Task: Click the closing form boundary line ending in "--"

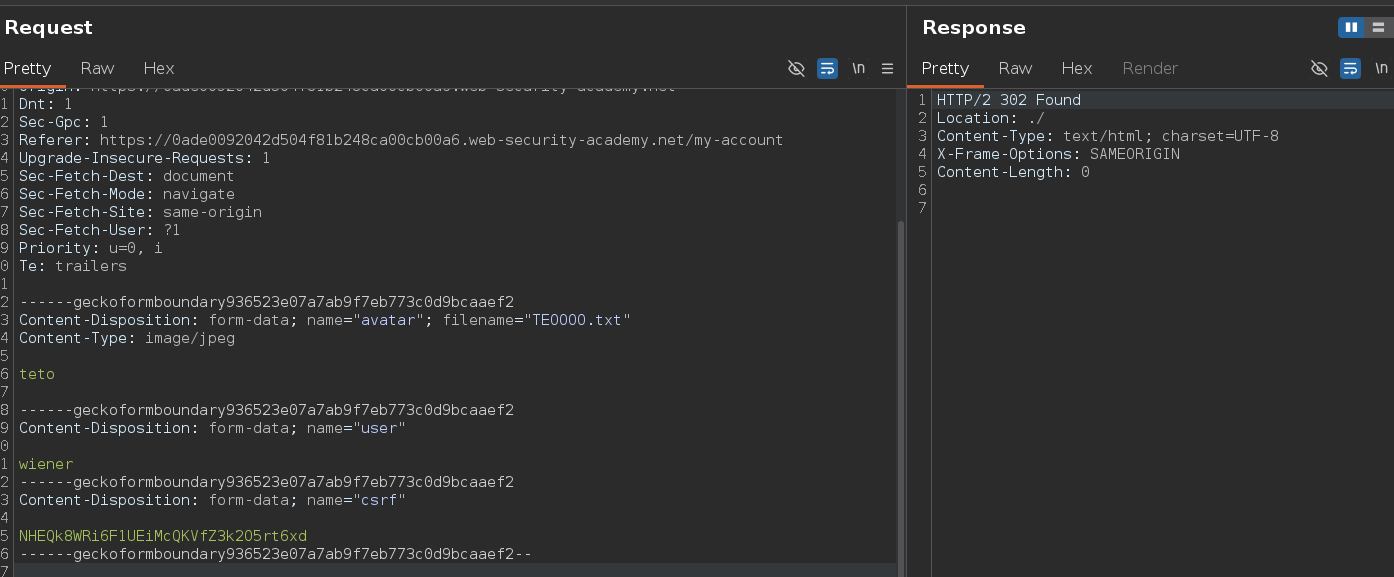Action: click(x=275, y=554)
